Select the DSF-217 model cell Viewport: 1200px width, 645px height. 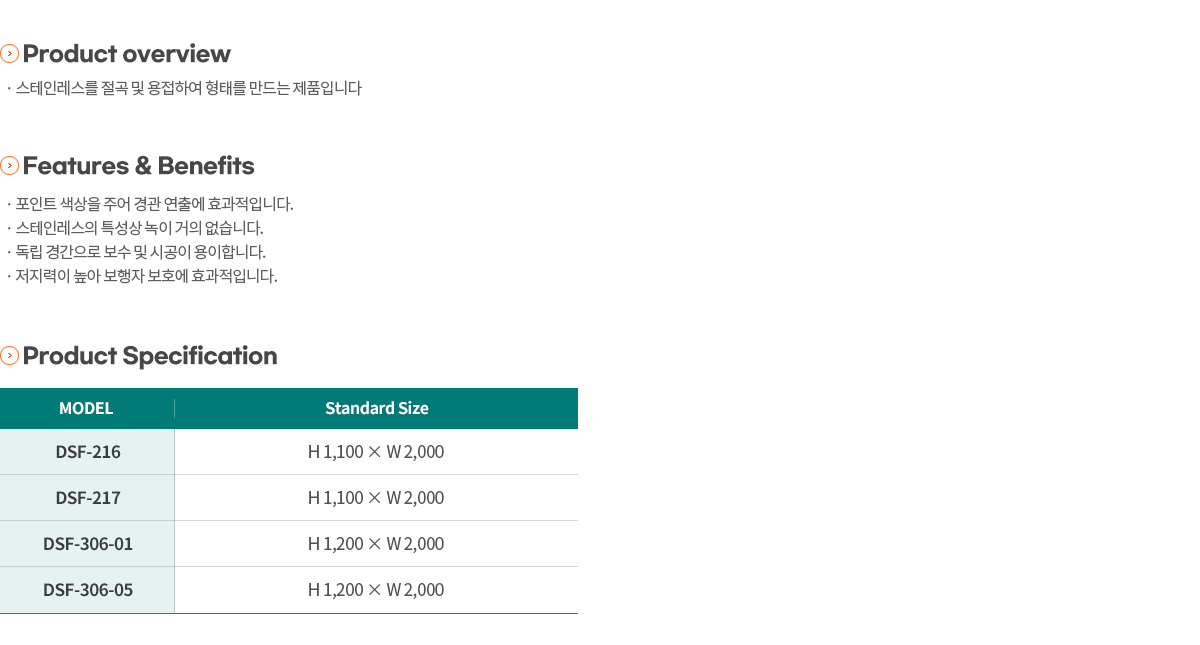(x=87, y=498)
